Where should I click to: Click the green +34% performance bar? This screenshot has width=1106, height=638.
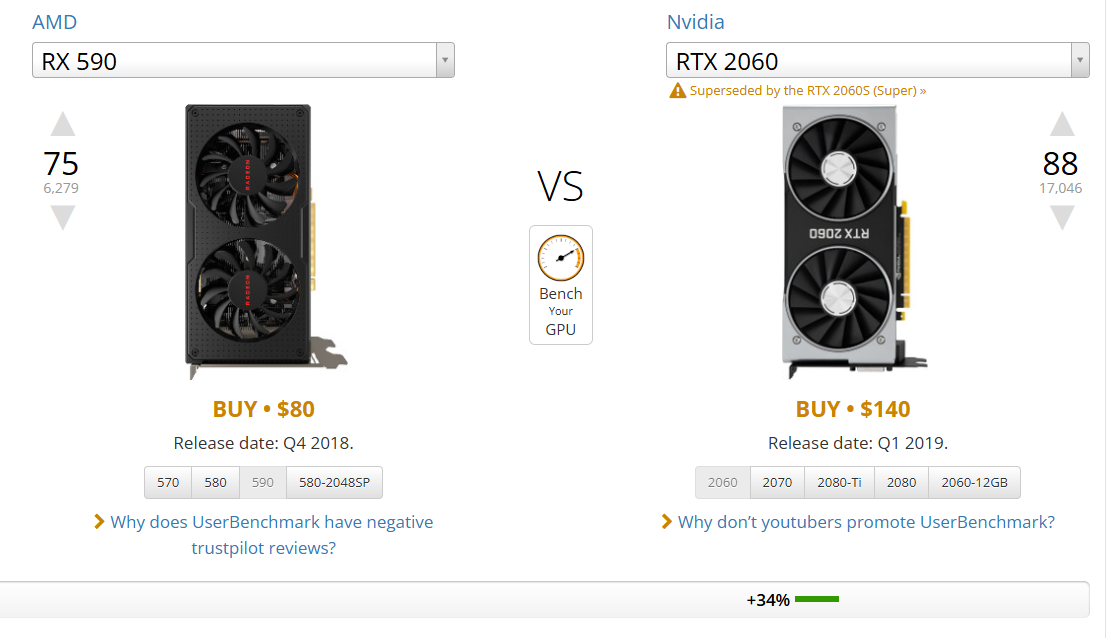point(817,599)
